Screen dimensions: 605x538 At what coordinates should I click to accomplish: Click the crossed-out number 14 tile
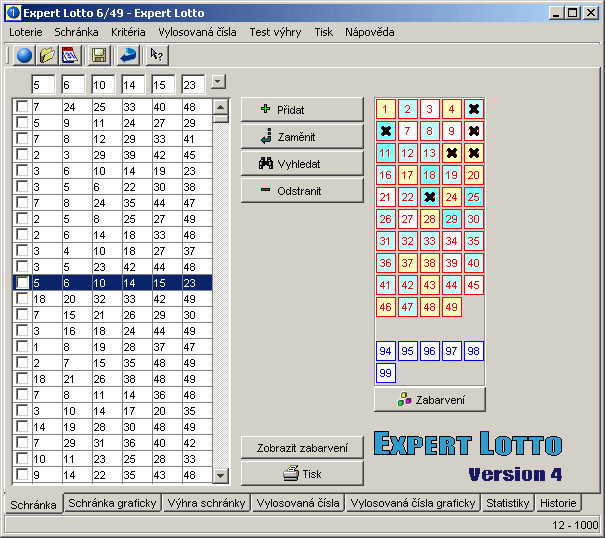click(x=451, y=153)
